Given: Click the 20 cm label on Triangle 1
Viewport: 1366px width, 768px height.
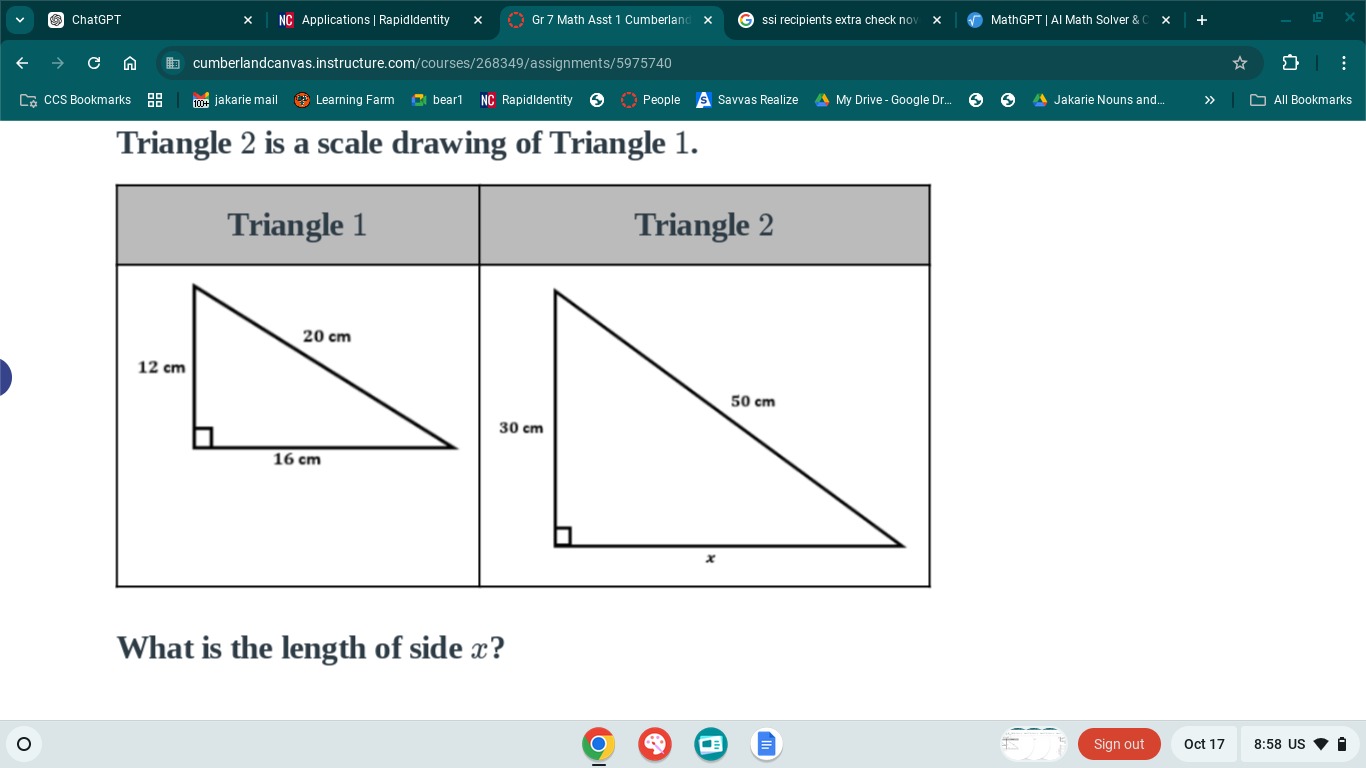Looking at the screenshot, I should pyautogui.click(x=327, y=337).
